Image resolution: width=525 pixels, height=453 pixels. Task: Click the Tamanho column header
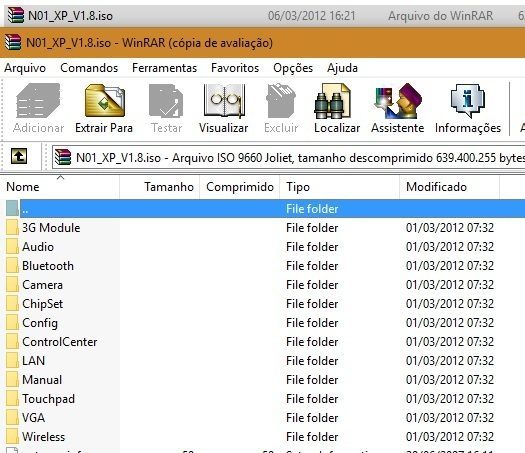click(x=160, y=187)
